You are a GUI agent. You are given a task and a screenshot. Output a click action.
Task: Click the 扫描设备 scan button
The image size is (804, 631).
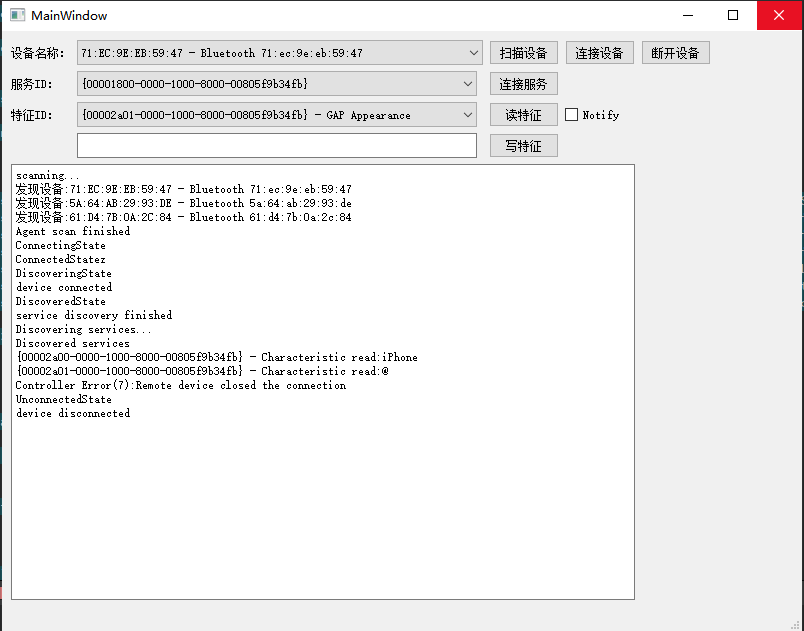point(523,53)
